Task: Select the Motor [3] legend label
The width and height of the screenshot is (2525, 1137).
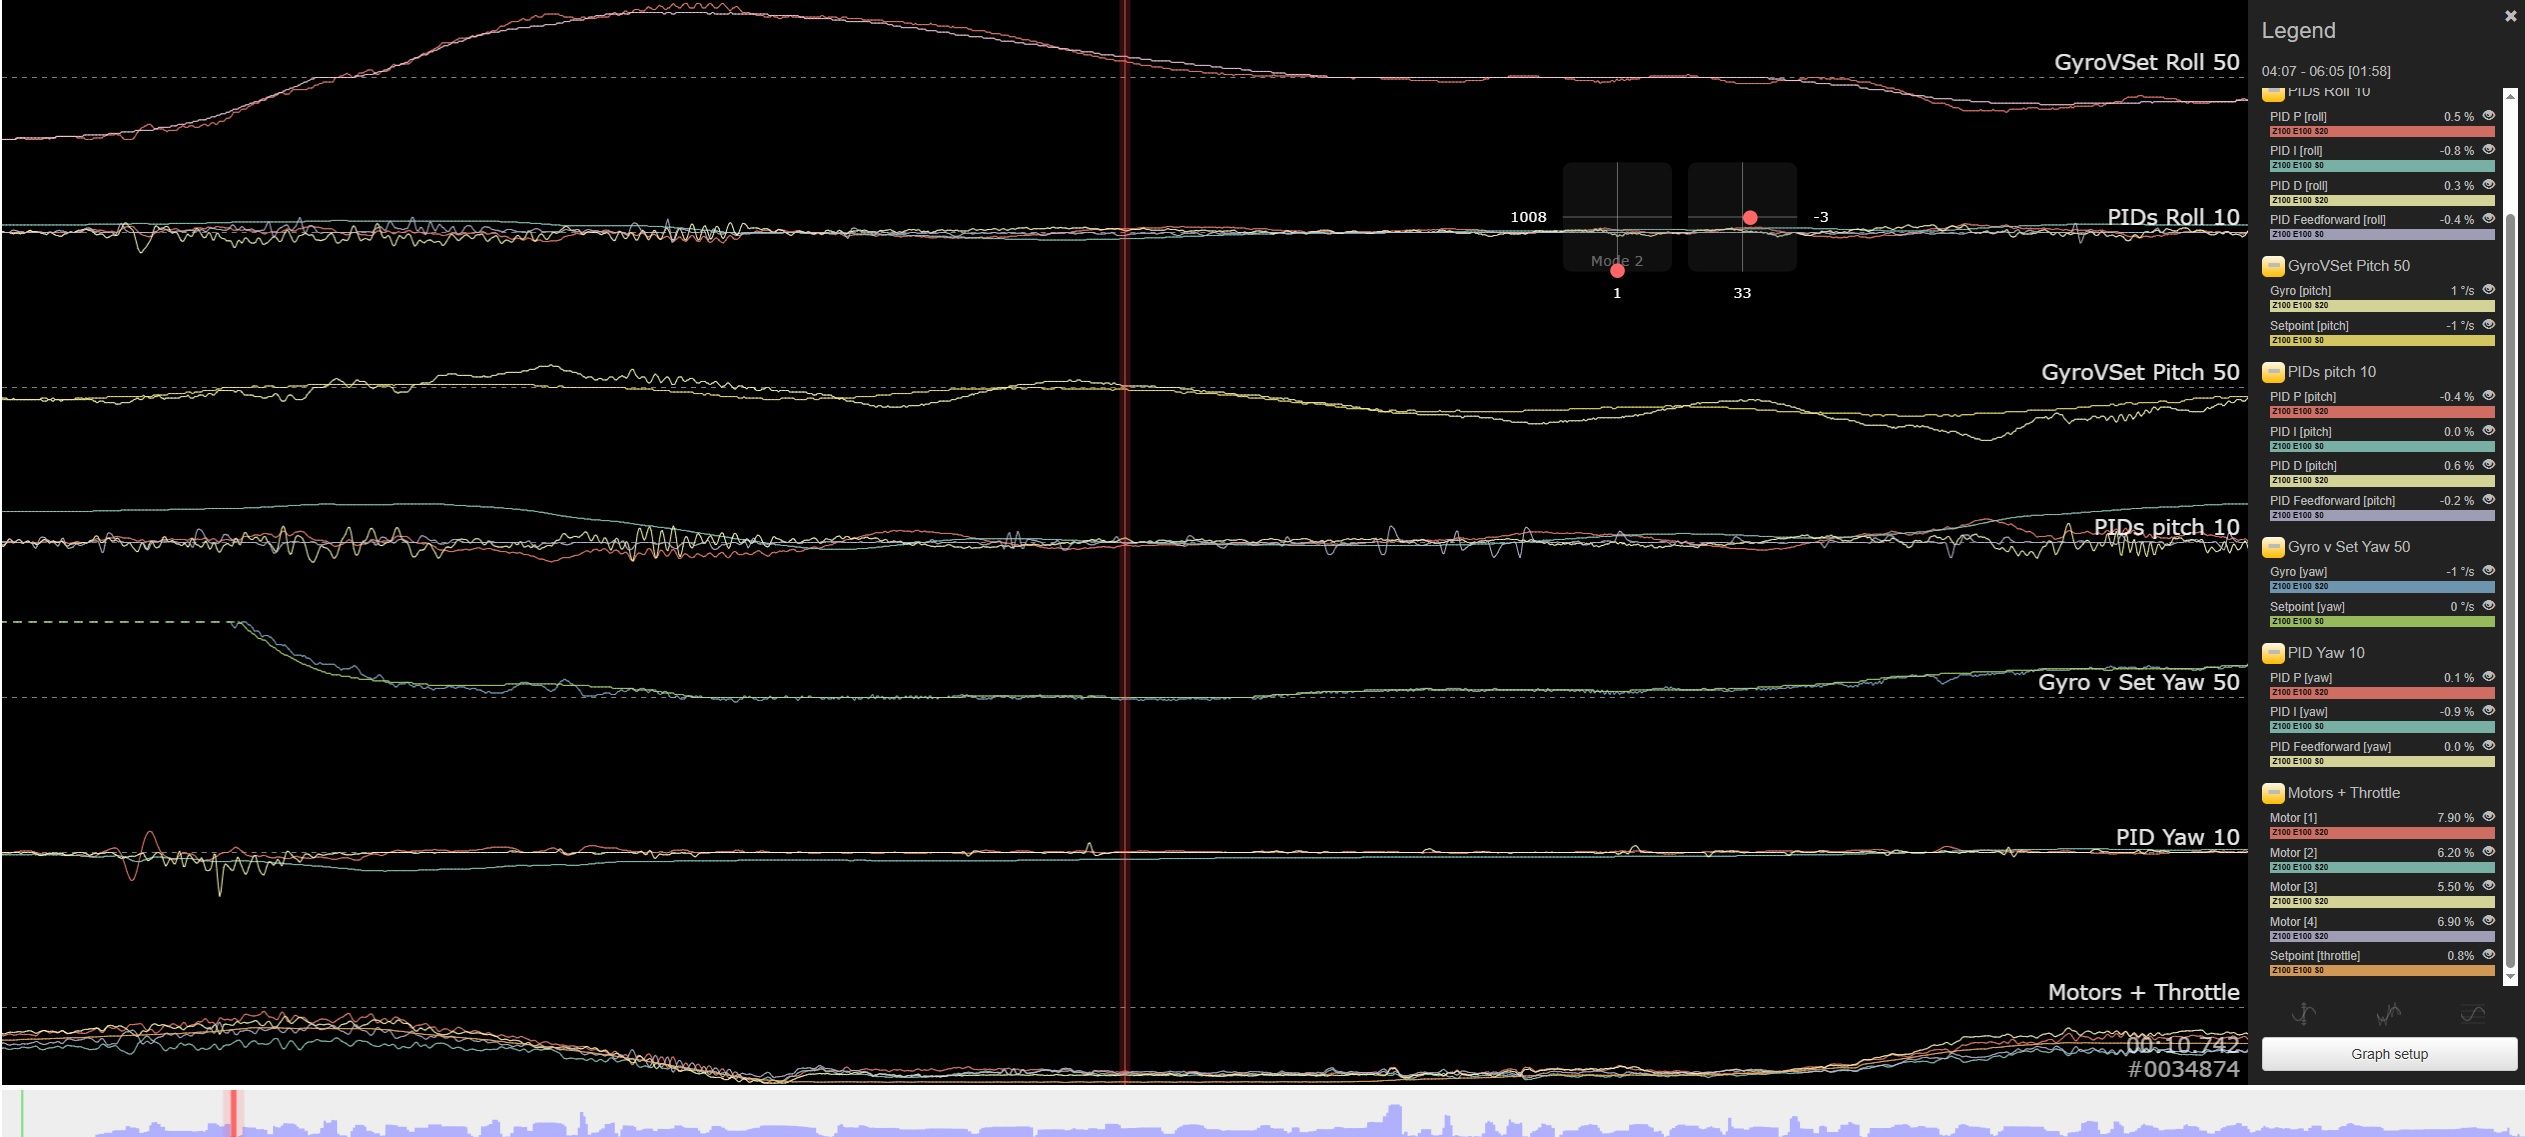Action: 2293,887
